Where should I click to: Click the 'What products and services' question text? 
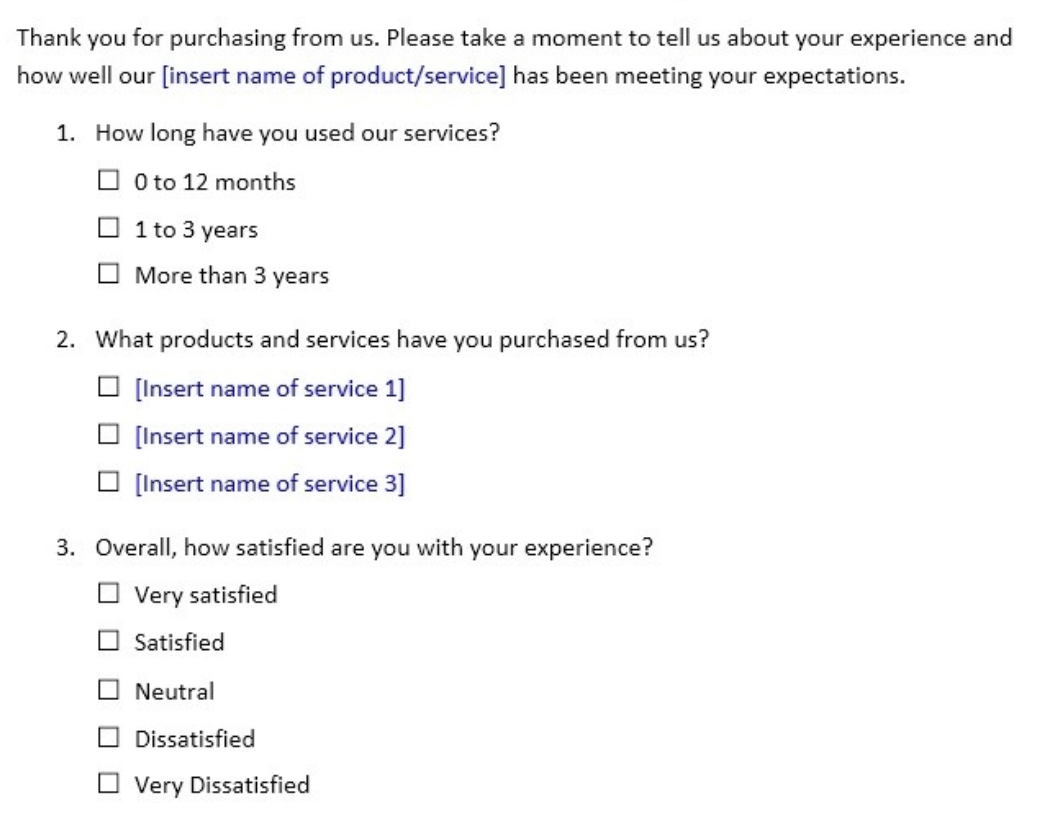[402, 339]
